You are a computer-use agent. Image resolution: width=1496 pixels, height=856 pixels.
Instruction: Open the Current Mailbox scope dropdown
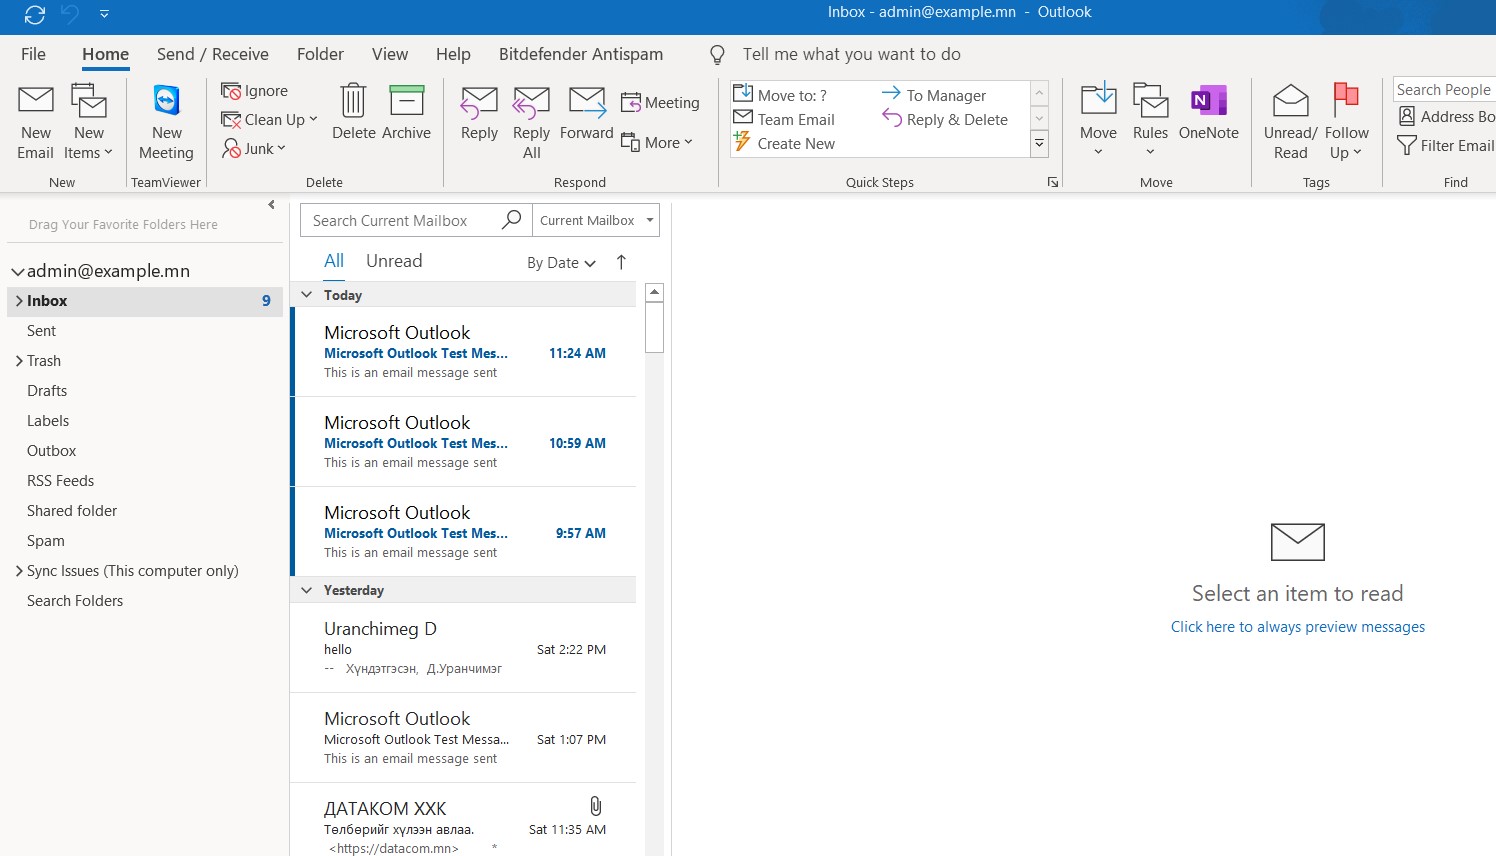596,220
